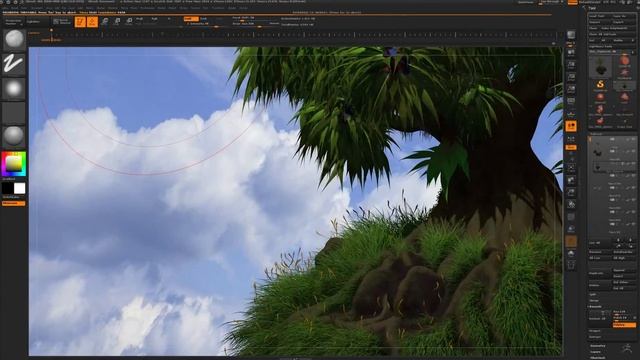Screen dimensions: 640x360
Task: Click Save As in Tool panel
Action: point(624,16)
